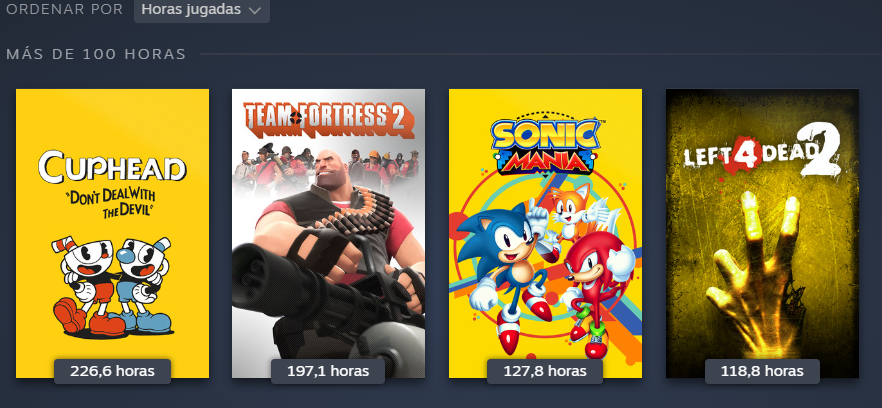Click the Sonic Mania logo emblem
The width and height of the screenshot is (882, 408).
click(545, 144)
